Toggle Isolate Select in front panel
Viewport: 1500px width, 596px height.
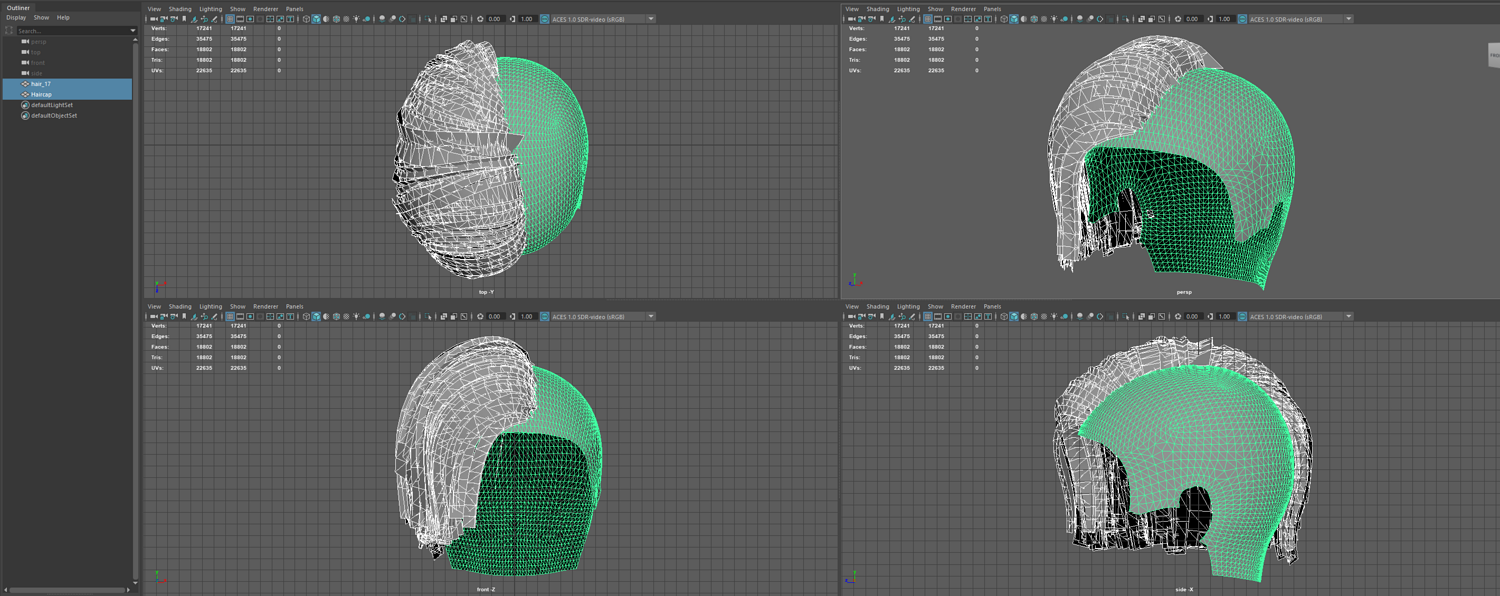[x=428, y=316]
